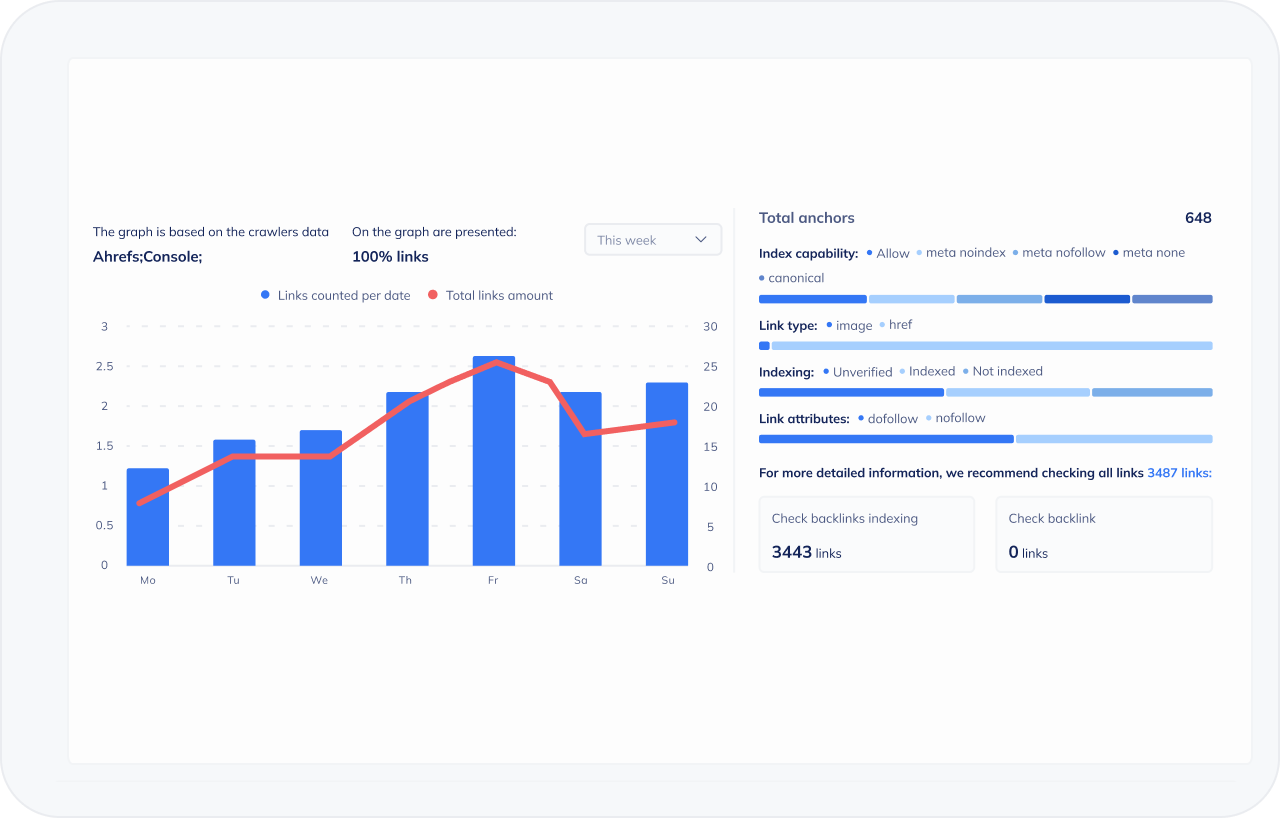This screenshot has width=1280, height=818.
Task: Click the Indexed segment of Indexing bar
Action: (x=1018, y=393)
